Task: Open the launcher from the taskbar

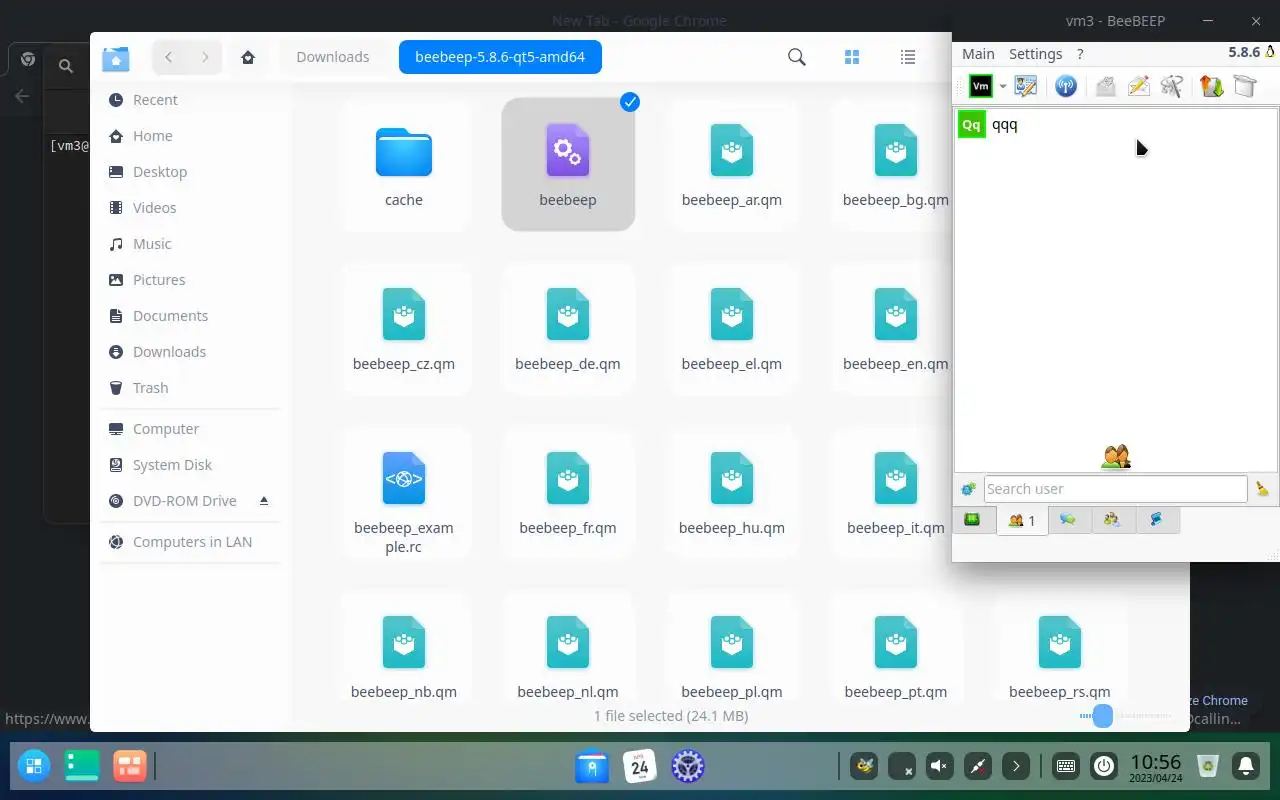Action: [x=33, y=766]
